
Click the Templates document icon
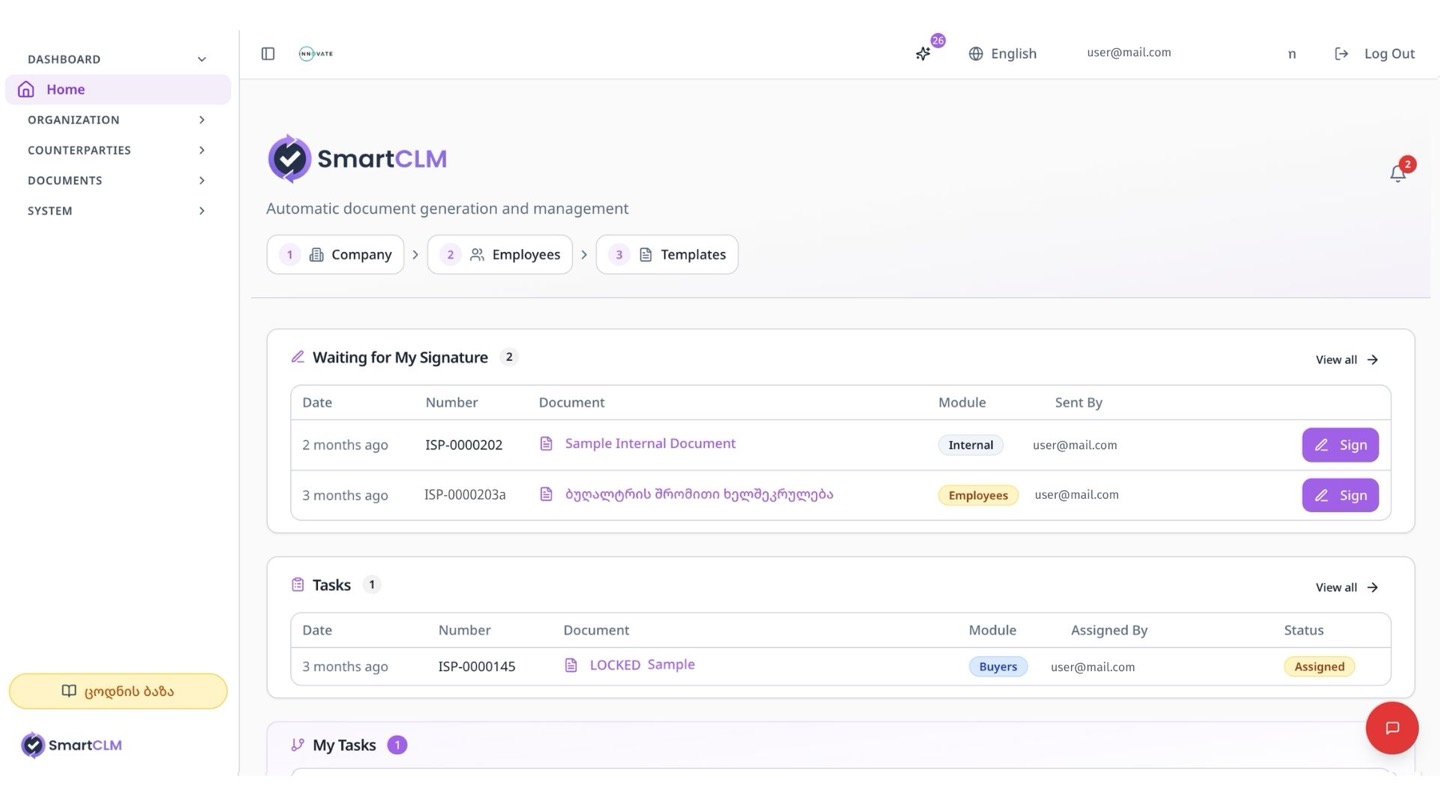[x=646, y=255]
